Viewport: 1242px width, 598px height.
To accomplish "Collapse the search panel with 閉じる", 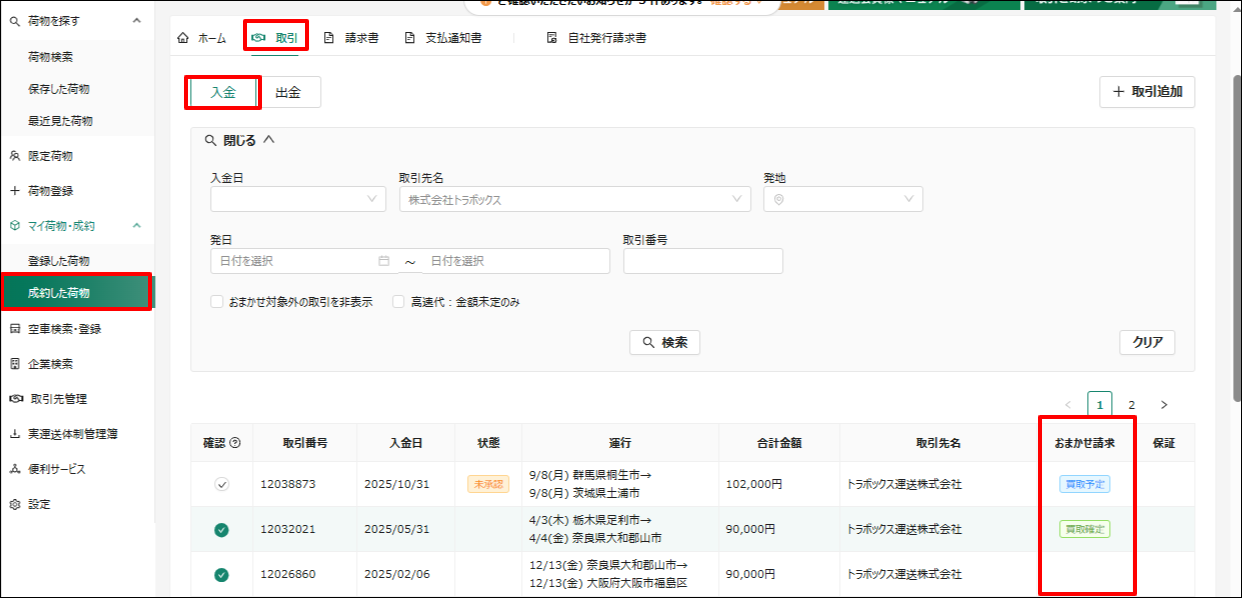I will click(x=240, y=141).
